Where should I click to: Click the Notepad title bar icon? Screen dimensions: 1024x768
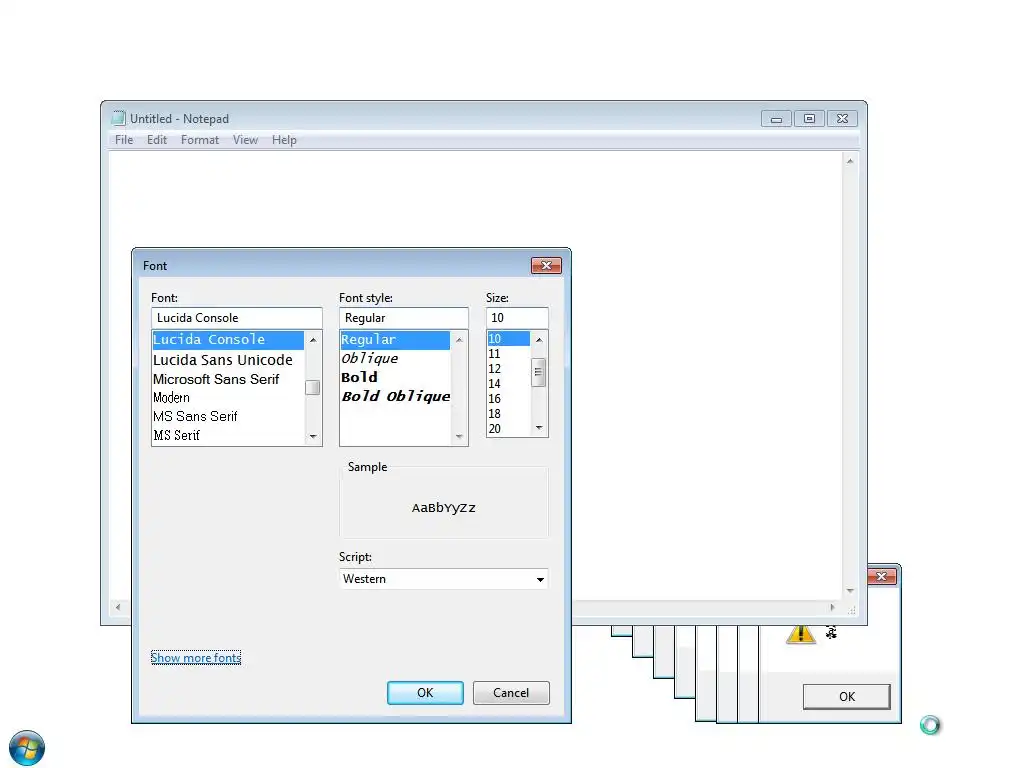click(x=118, y=118)
